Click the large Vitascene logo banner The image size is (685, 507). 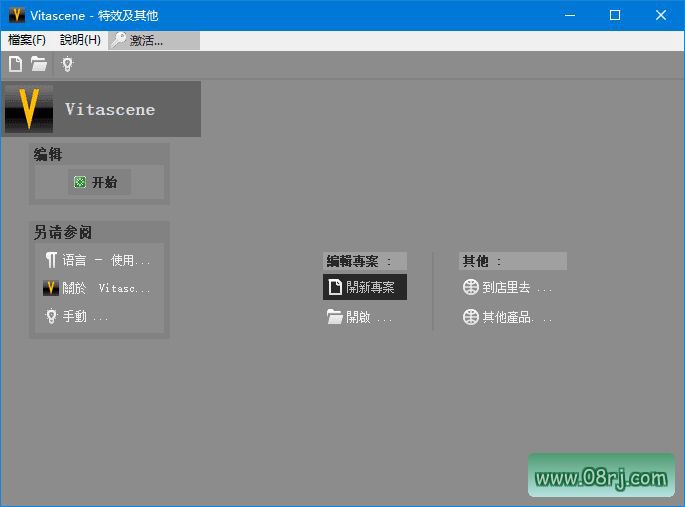pos(101,109)
